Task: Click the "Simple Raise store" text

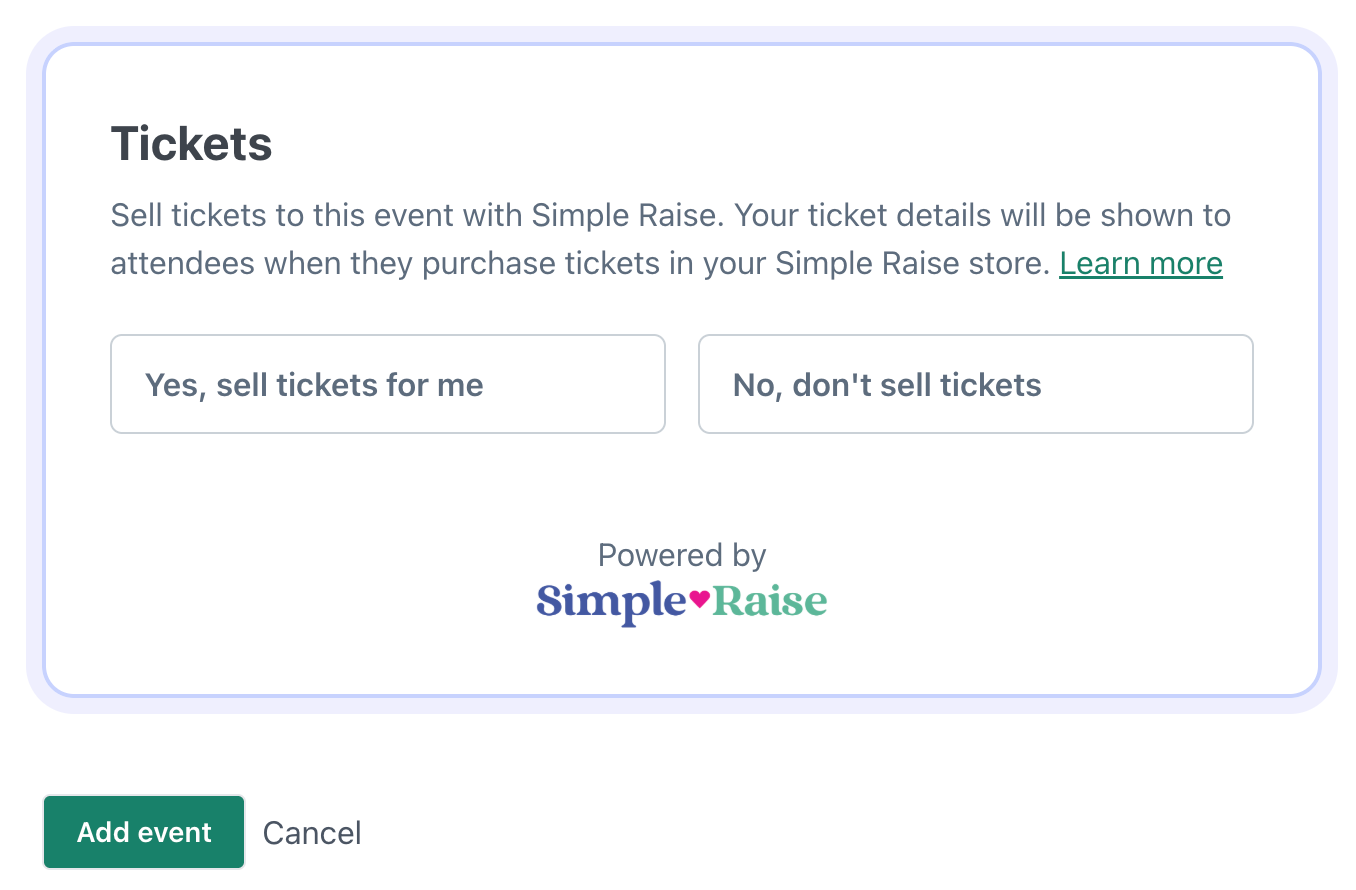Action: coord(912,263)
